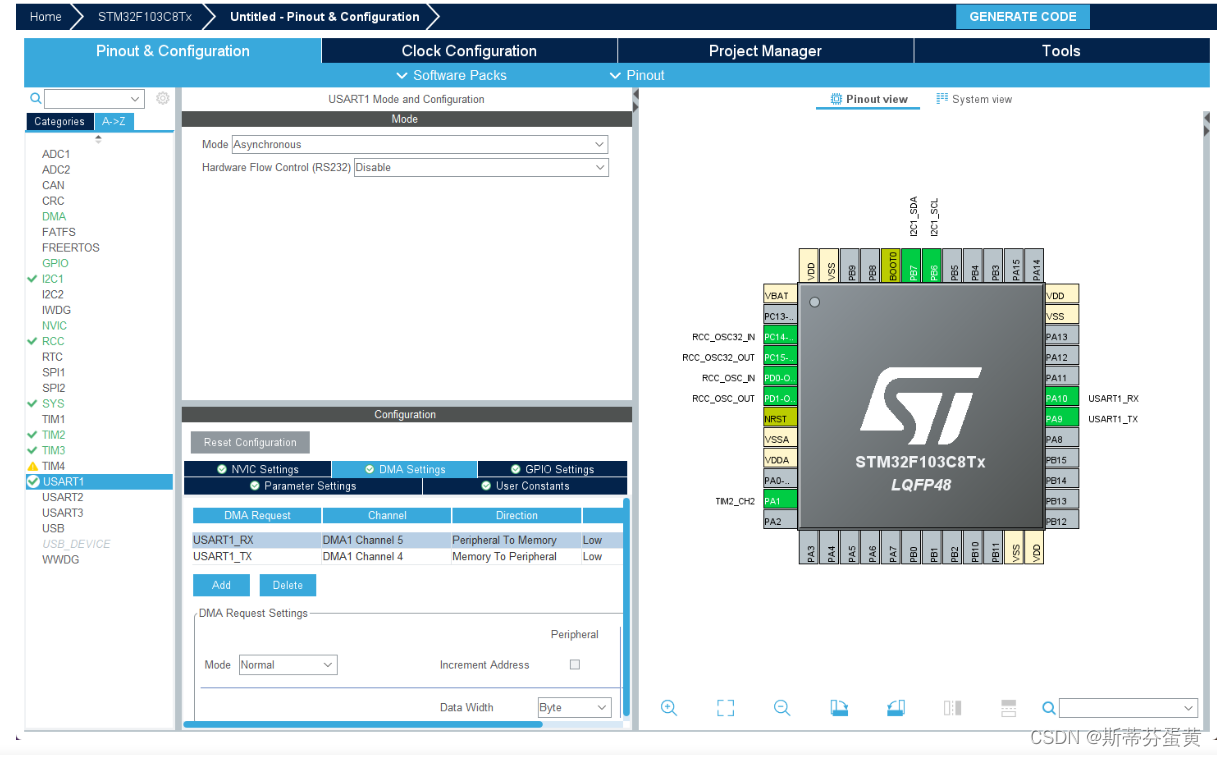Add a new DMA request

[221, 585]
